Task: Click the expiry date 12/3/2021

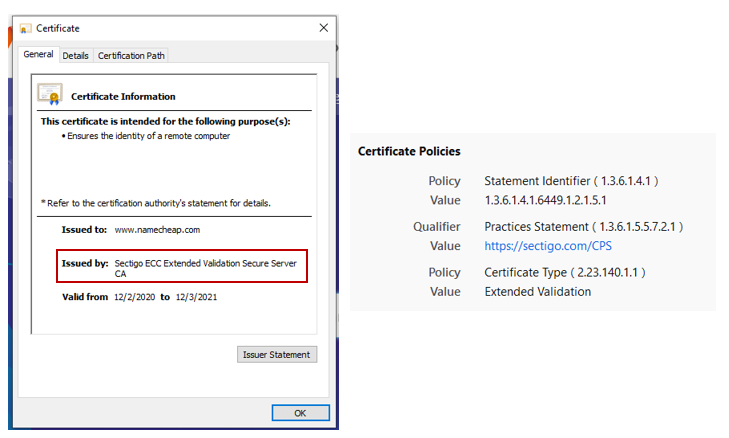Action: (196, 297)
